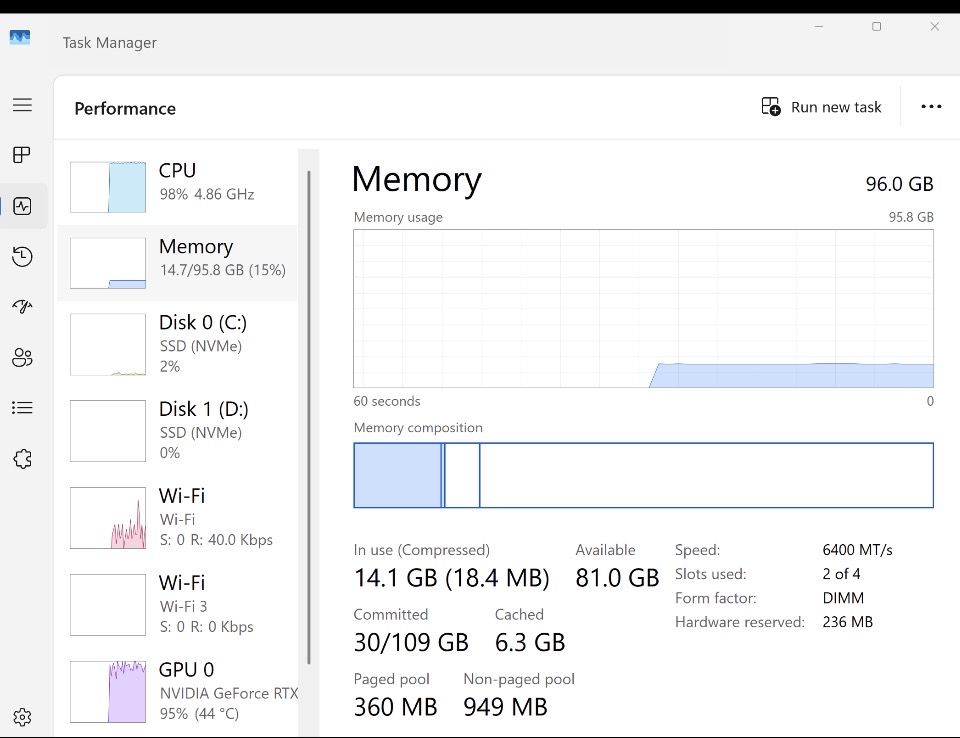Open the hamburger navigation menu

(x=22, y=105)
